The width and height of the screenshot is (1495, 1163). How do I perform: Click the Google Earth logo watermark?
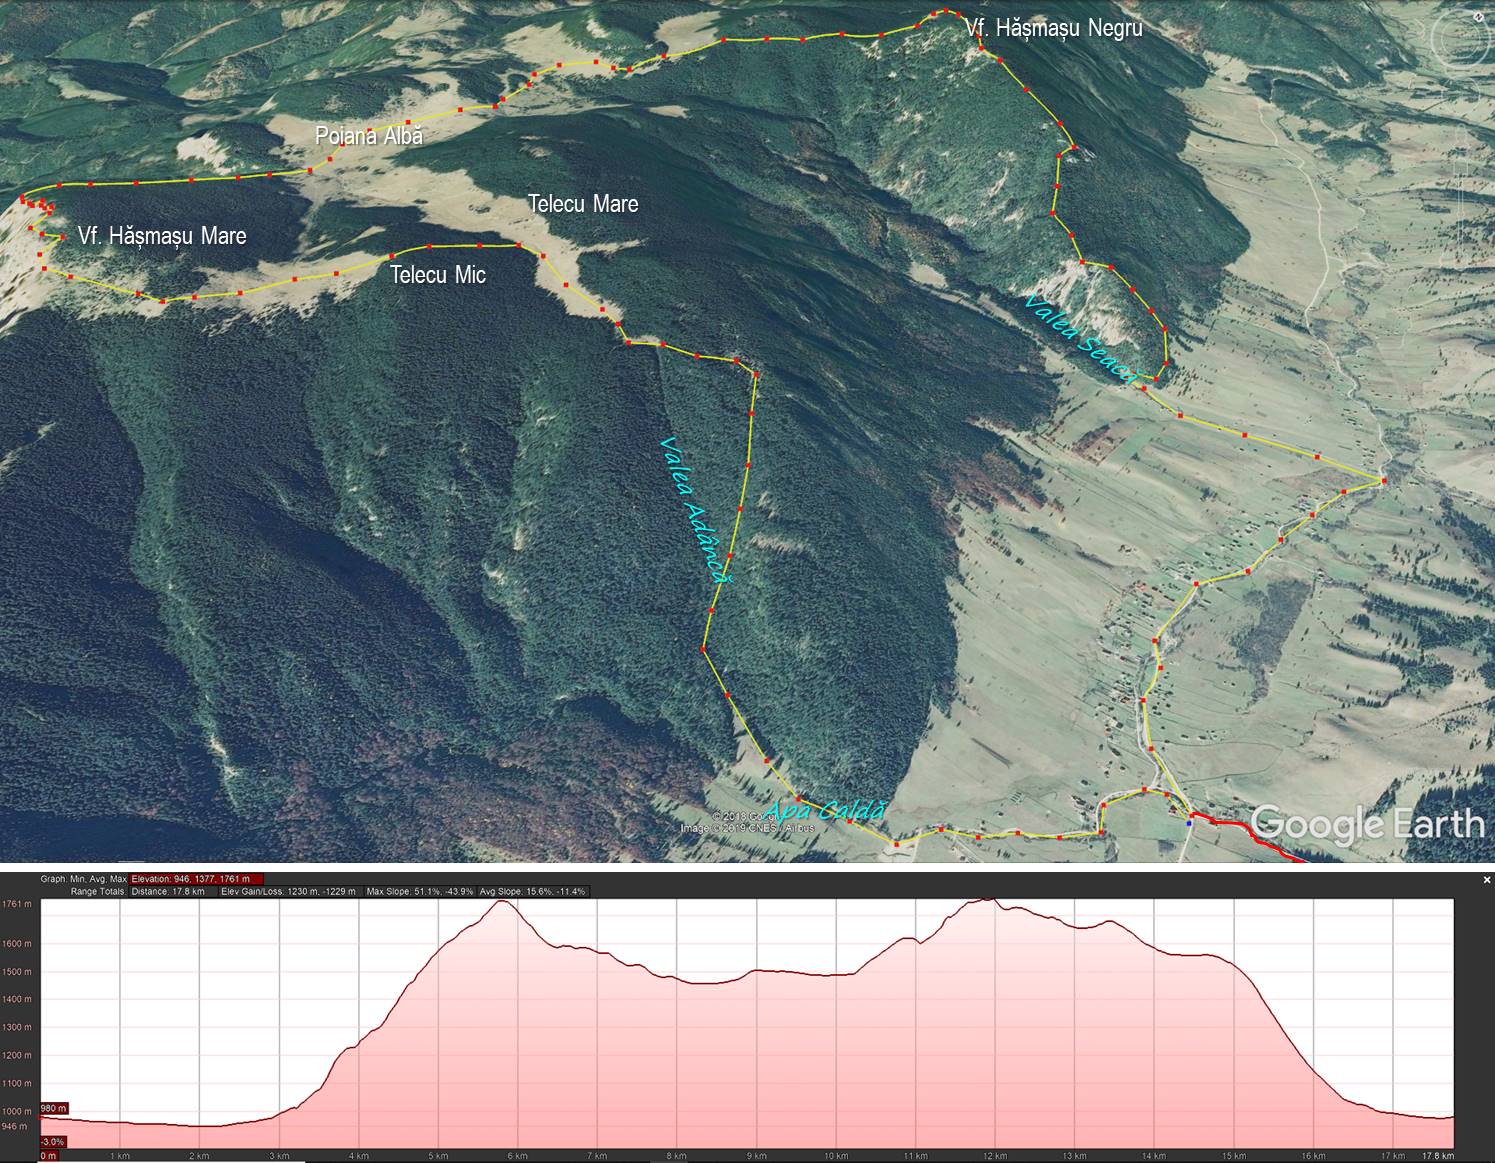pos(1366,824)
